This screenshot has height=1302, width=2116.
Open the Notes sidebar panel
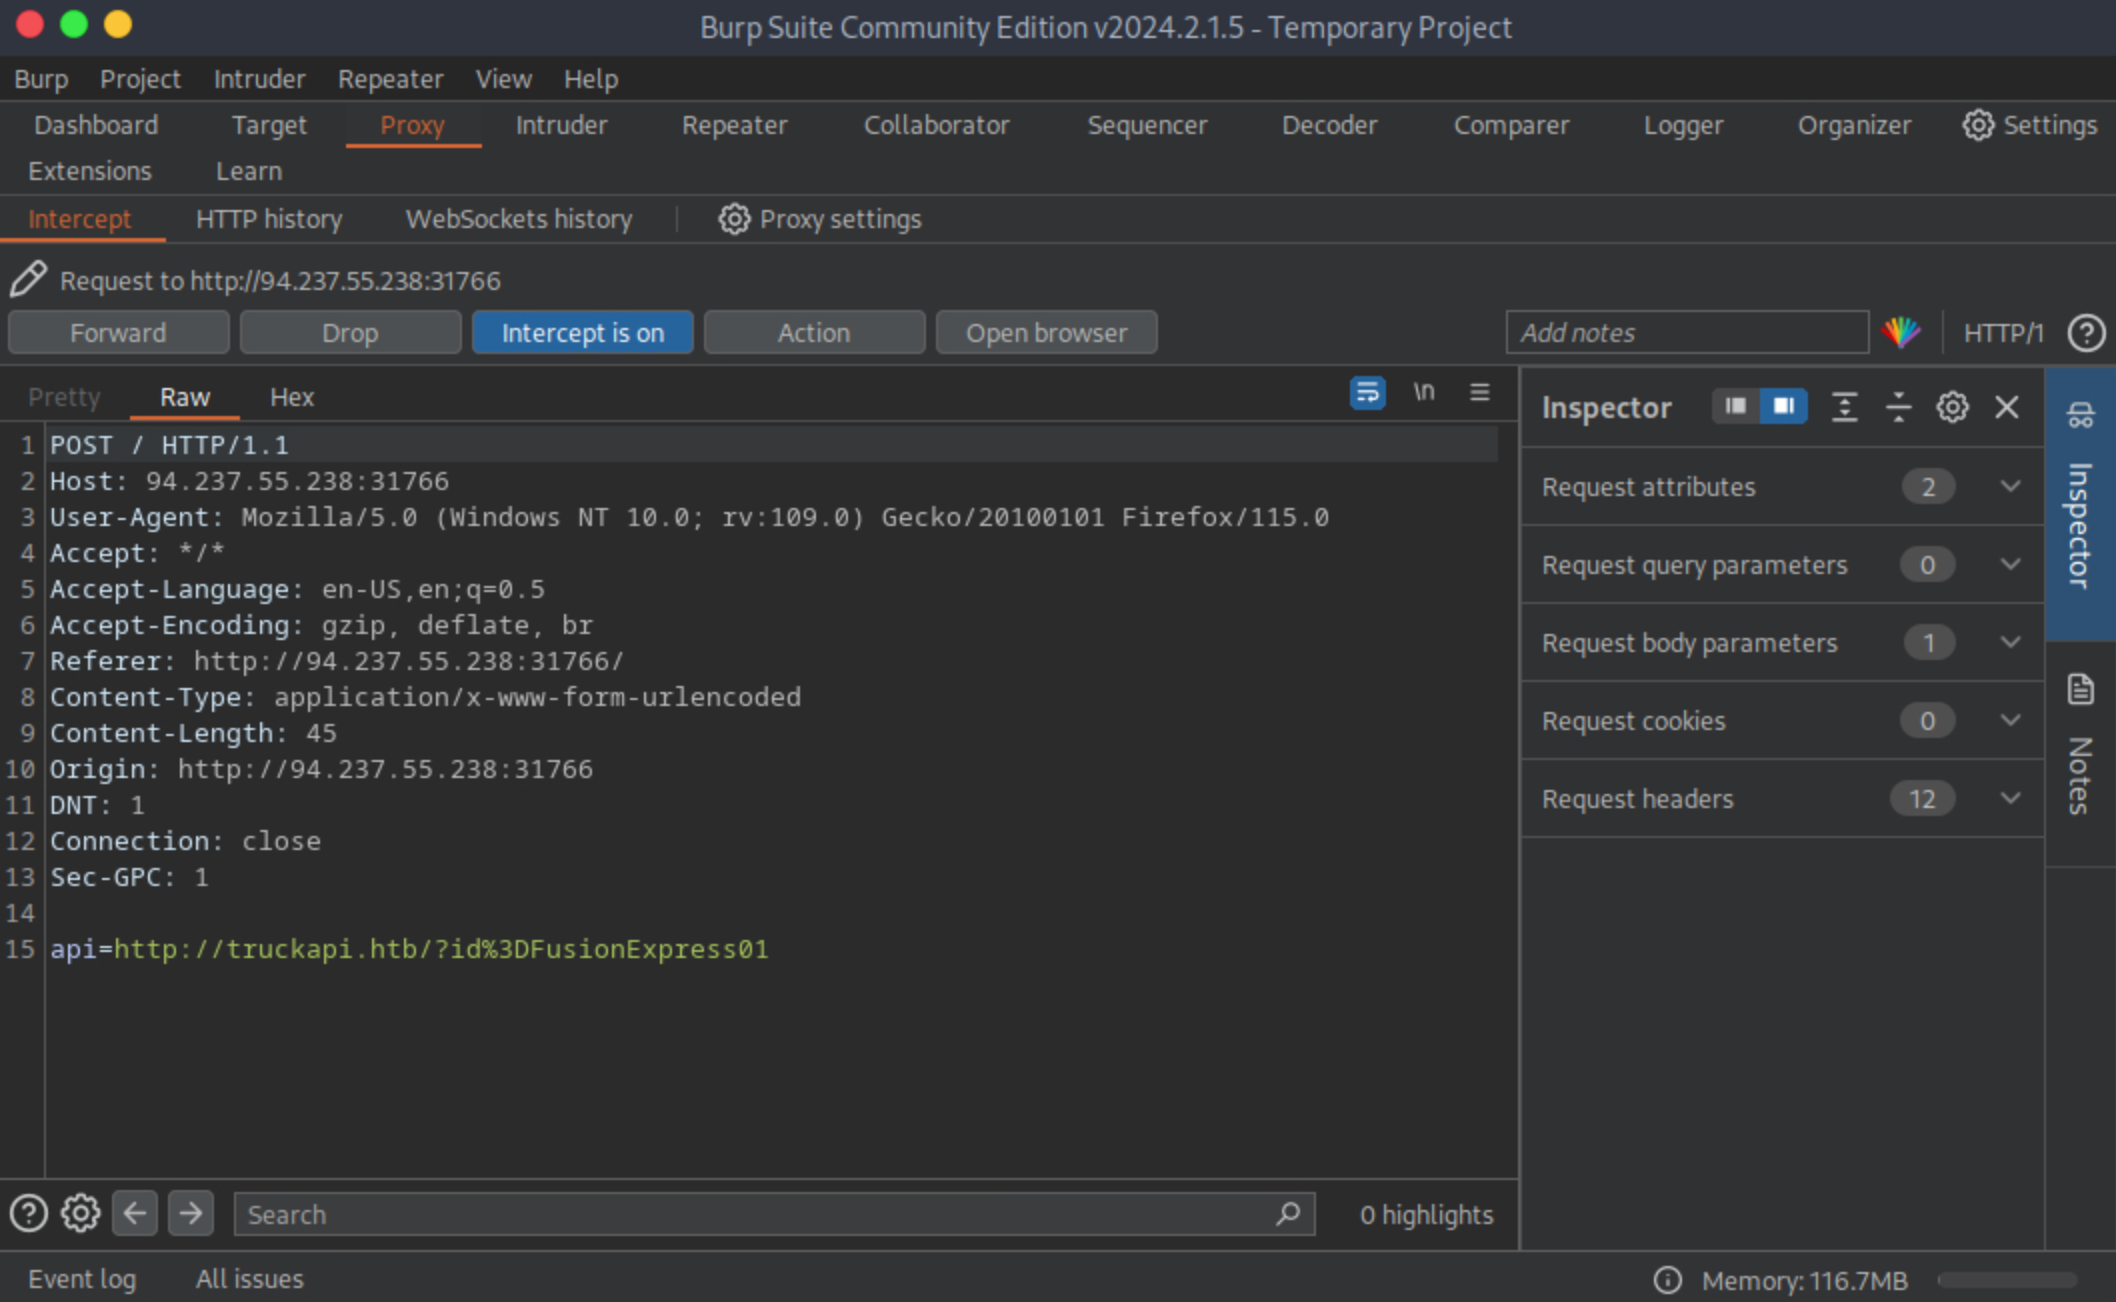[x=2080, y=752]
